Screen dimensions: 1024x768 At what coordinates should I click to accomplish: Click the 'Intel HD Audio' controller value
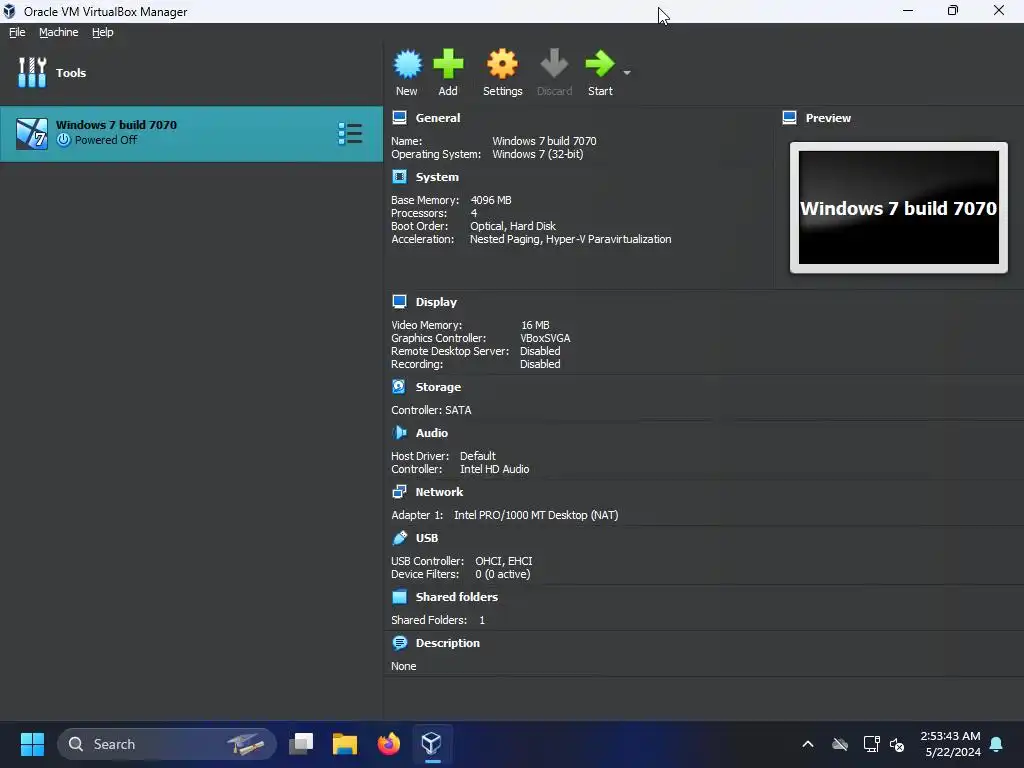(494, 469)
